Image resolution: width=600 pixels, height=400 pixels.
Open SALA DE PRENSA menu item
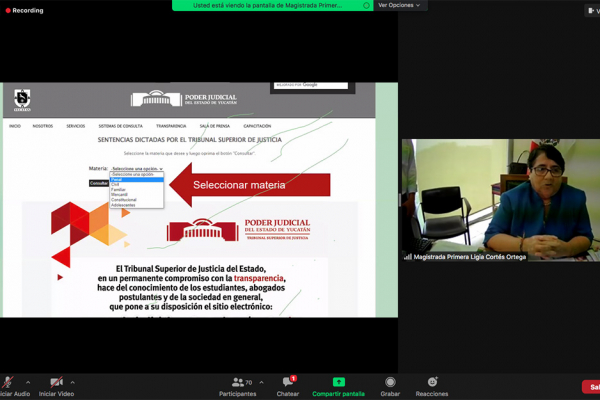[x=215, y=126]
